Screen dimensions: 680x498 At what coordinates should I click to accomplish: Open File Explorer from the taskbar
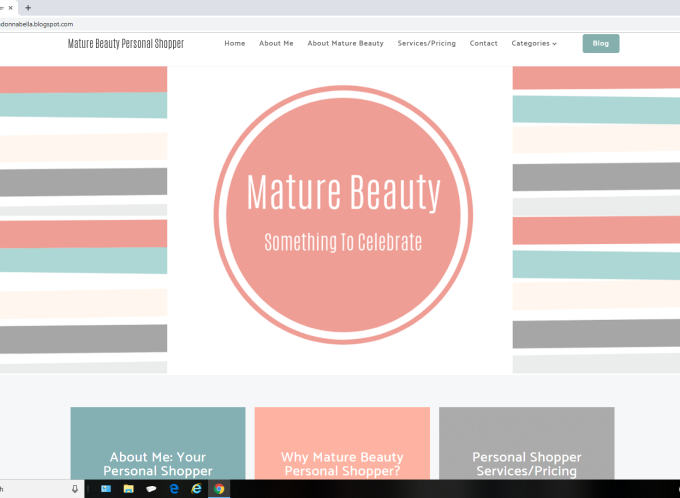pyautogui.click(x=128, y=489)
